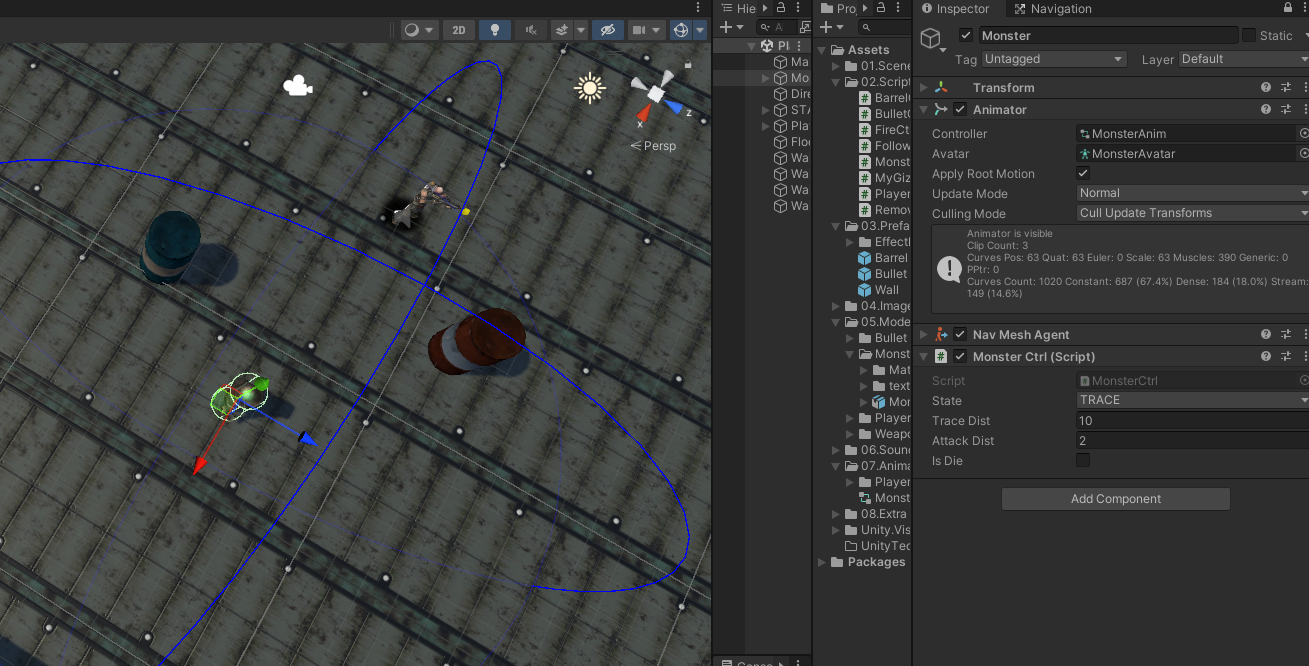Select the camera gizmo in scene
Image resolution: width=1309 pixels, height=666 pixels.
297,86
